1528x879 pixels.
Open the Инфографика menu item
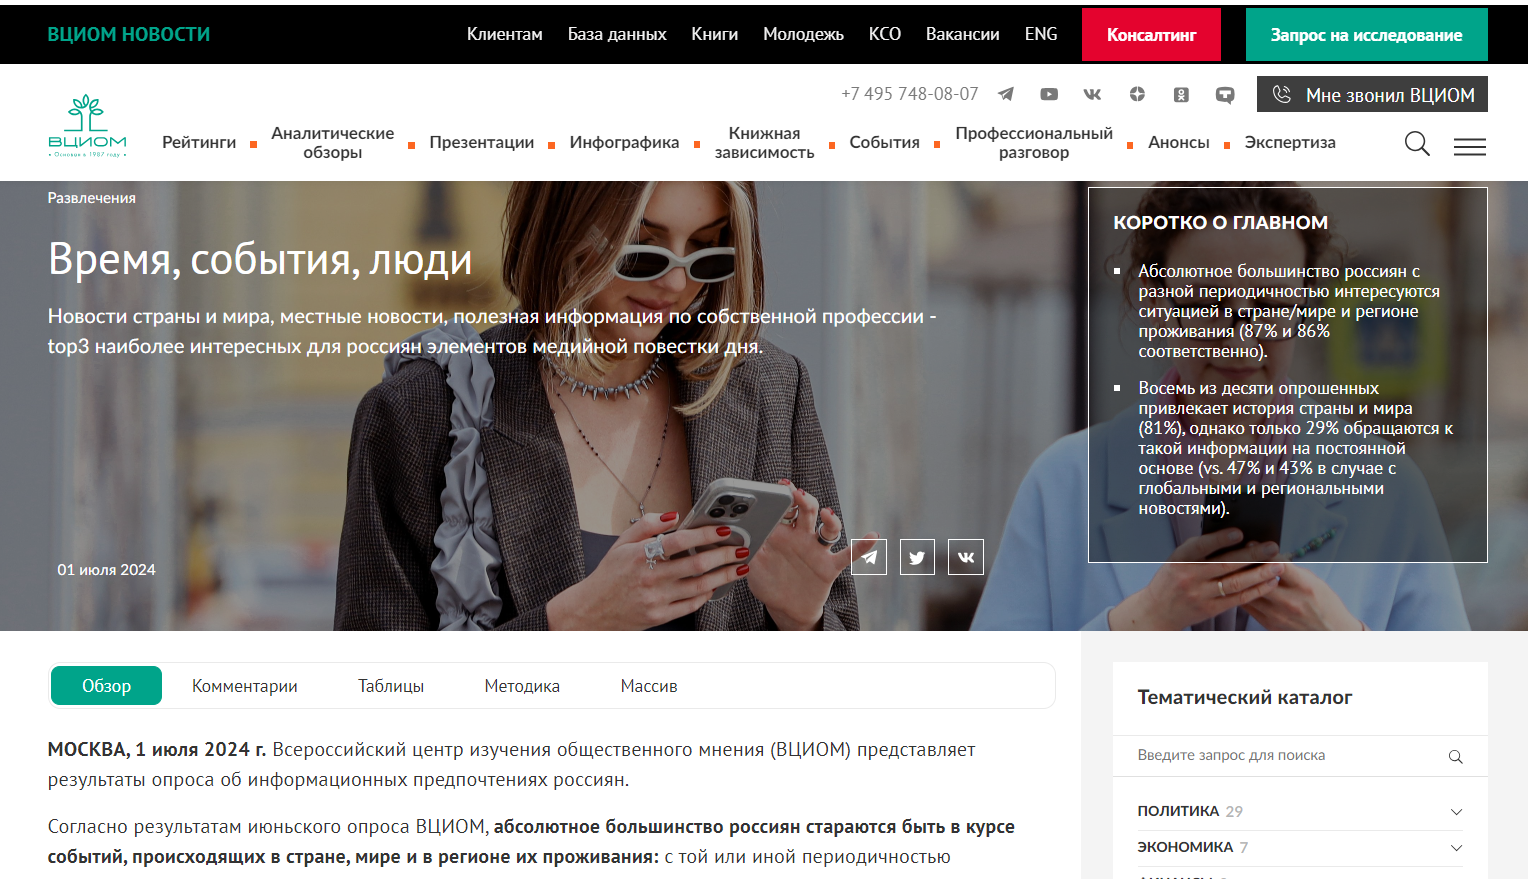(624, 142)
